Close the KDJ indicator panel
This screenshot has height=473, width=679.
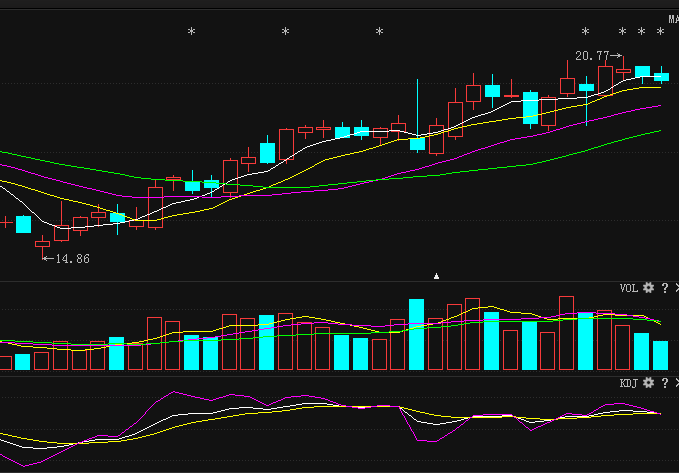[x=675, y=383]
